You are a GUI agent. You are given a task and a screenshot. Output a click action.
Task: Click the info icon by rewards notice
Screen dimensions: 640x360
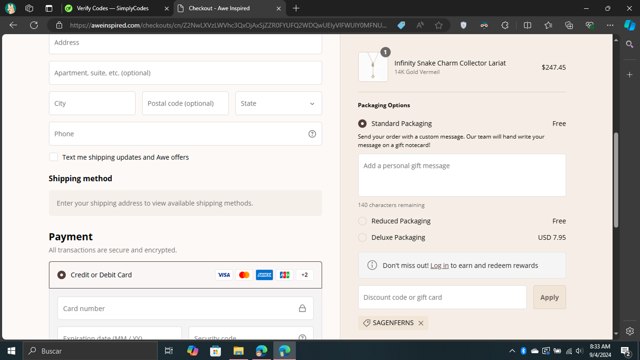(372, 265)
